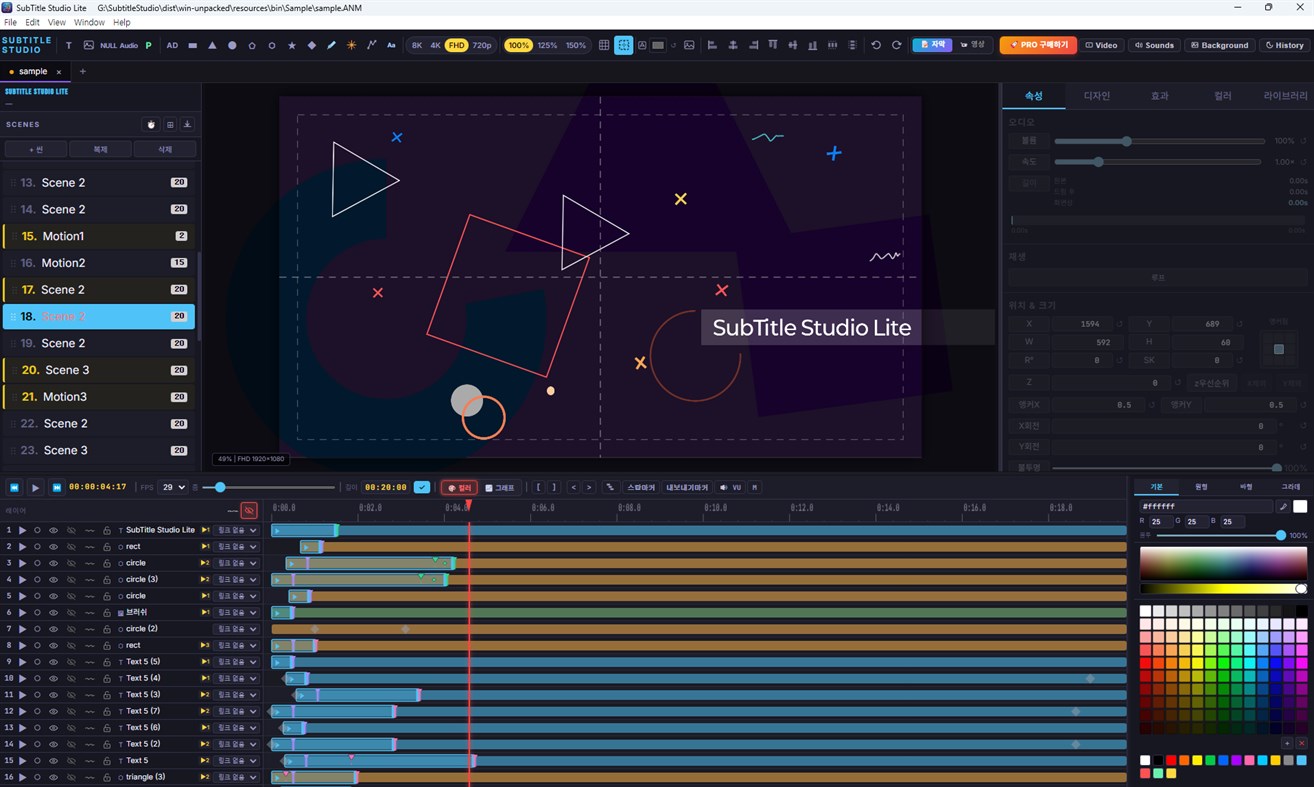Select the star shape tool
1314x787 pixels.
click(x=292, y=45)
